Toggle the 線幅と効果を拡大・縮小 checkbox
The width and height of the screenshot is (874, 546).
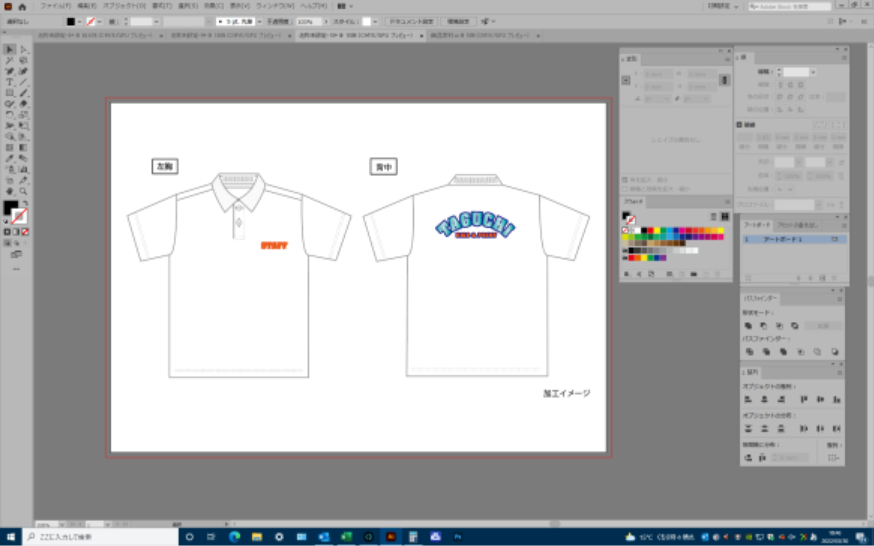point(625,189)
